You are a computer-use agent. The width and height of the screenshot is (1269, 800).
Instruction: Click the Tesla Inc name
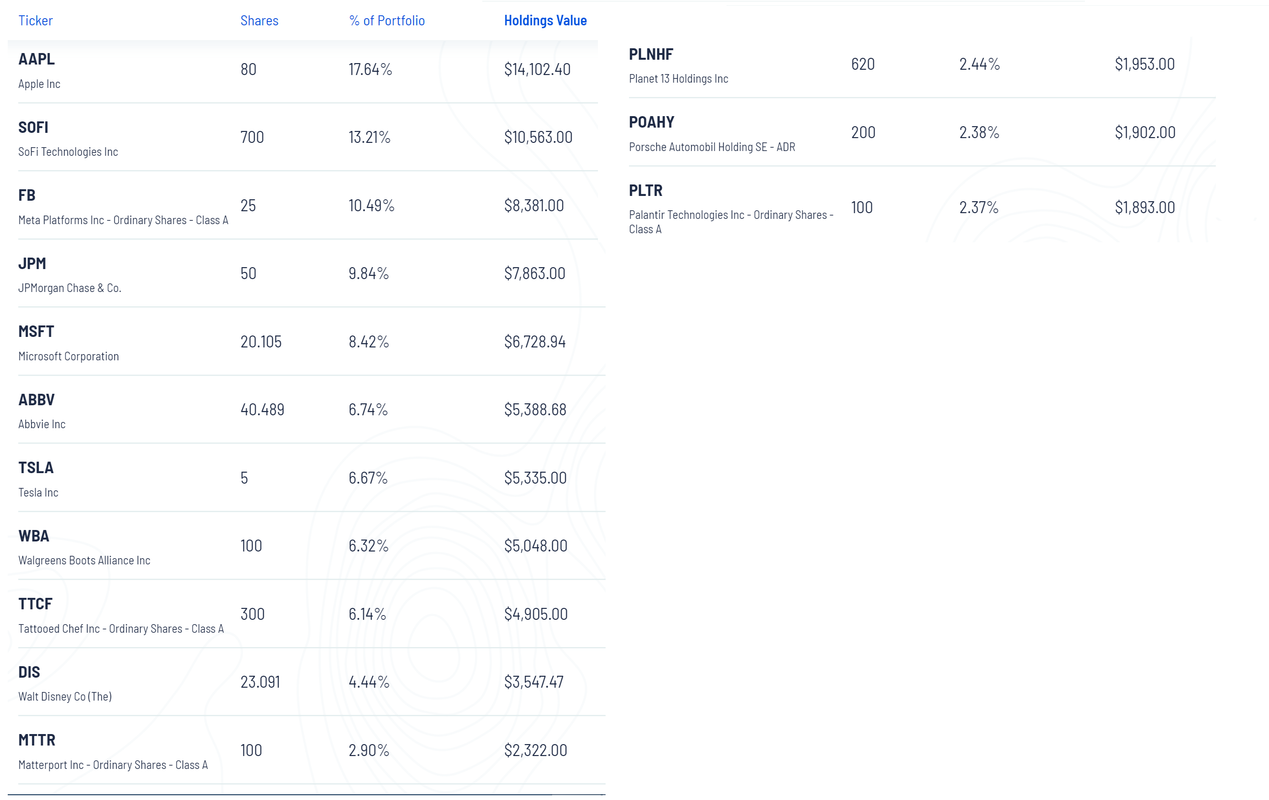pos(38,492)
